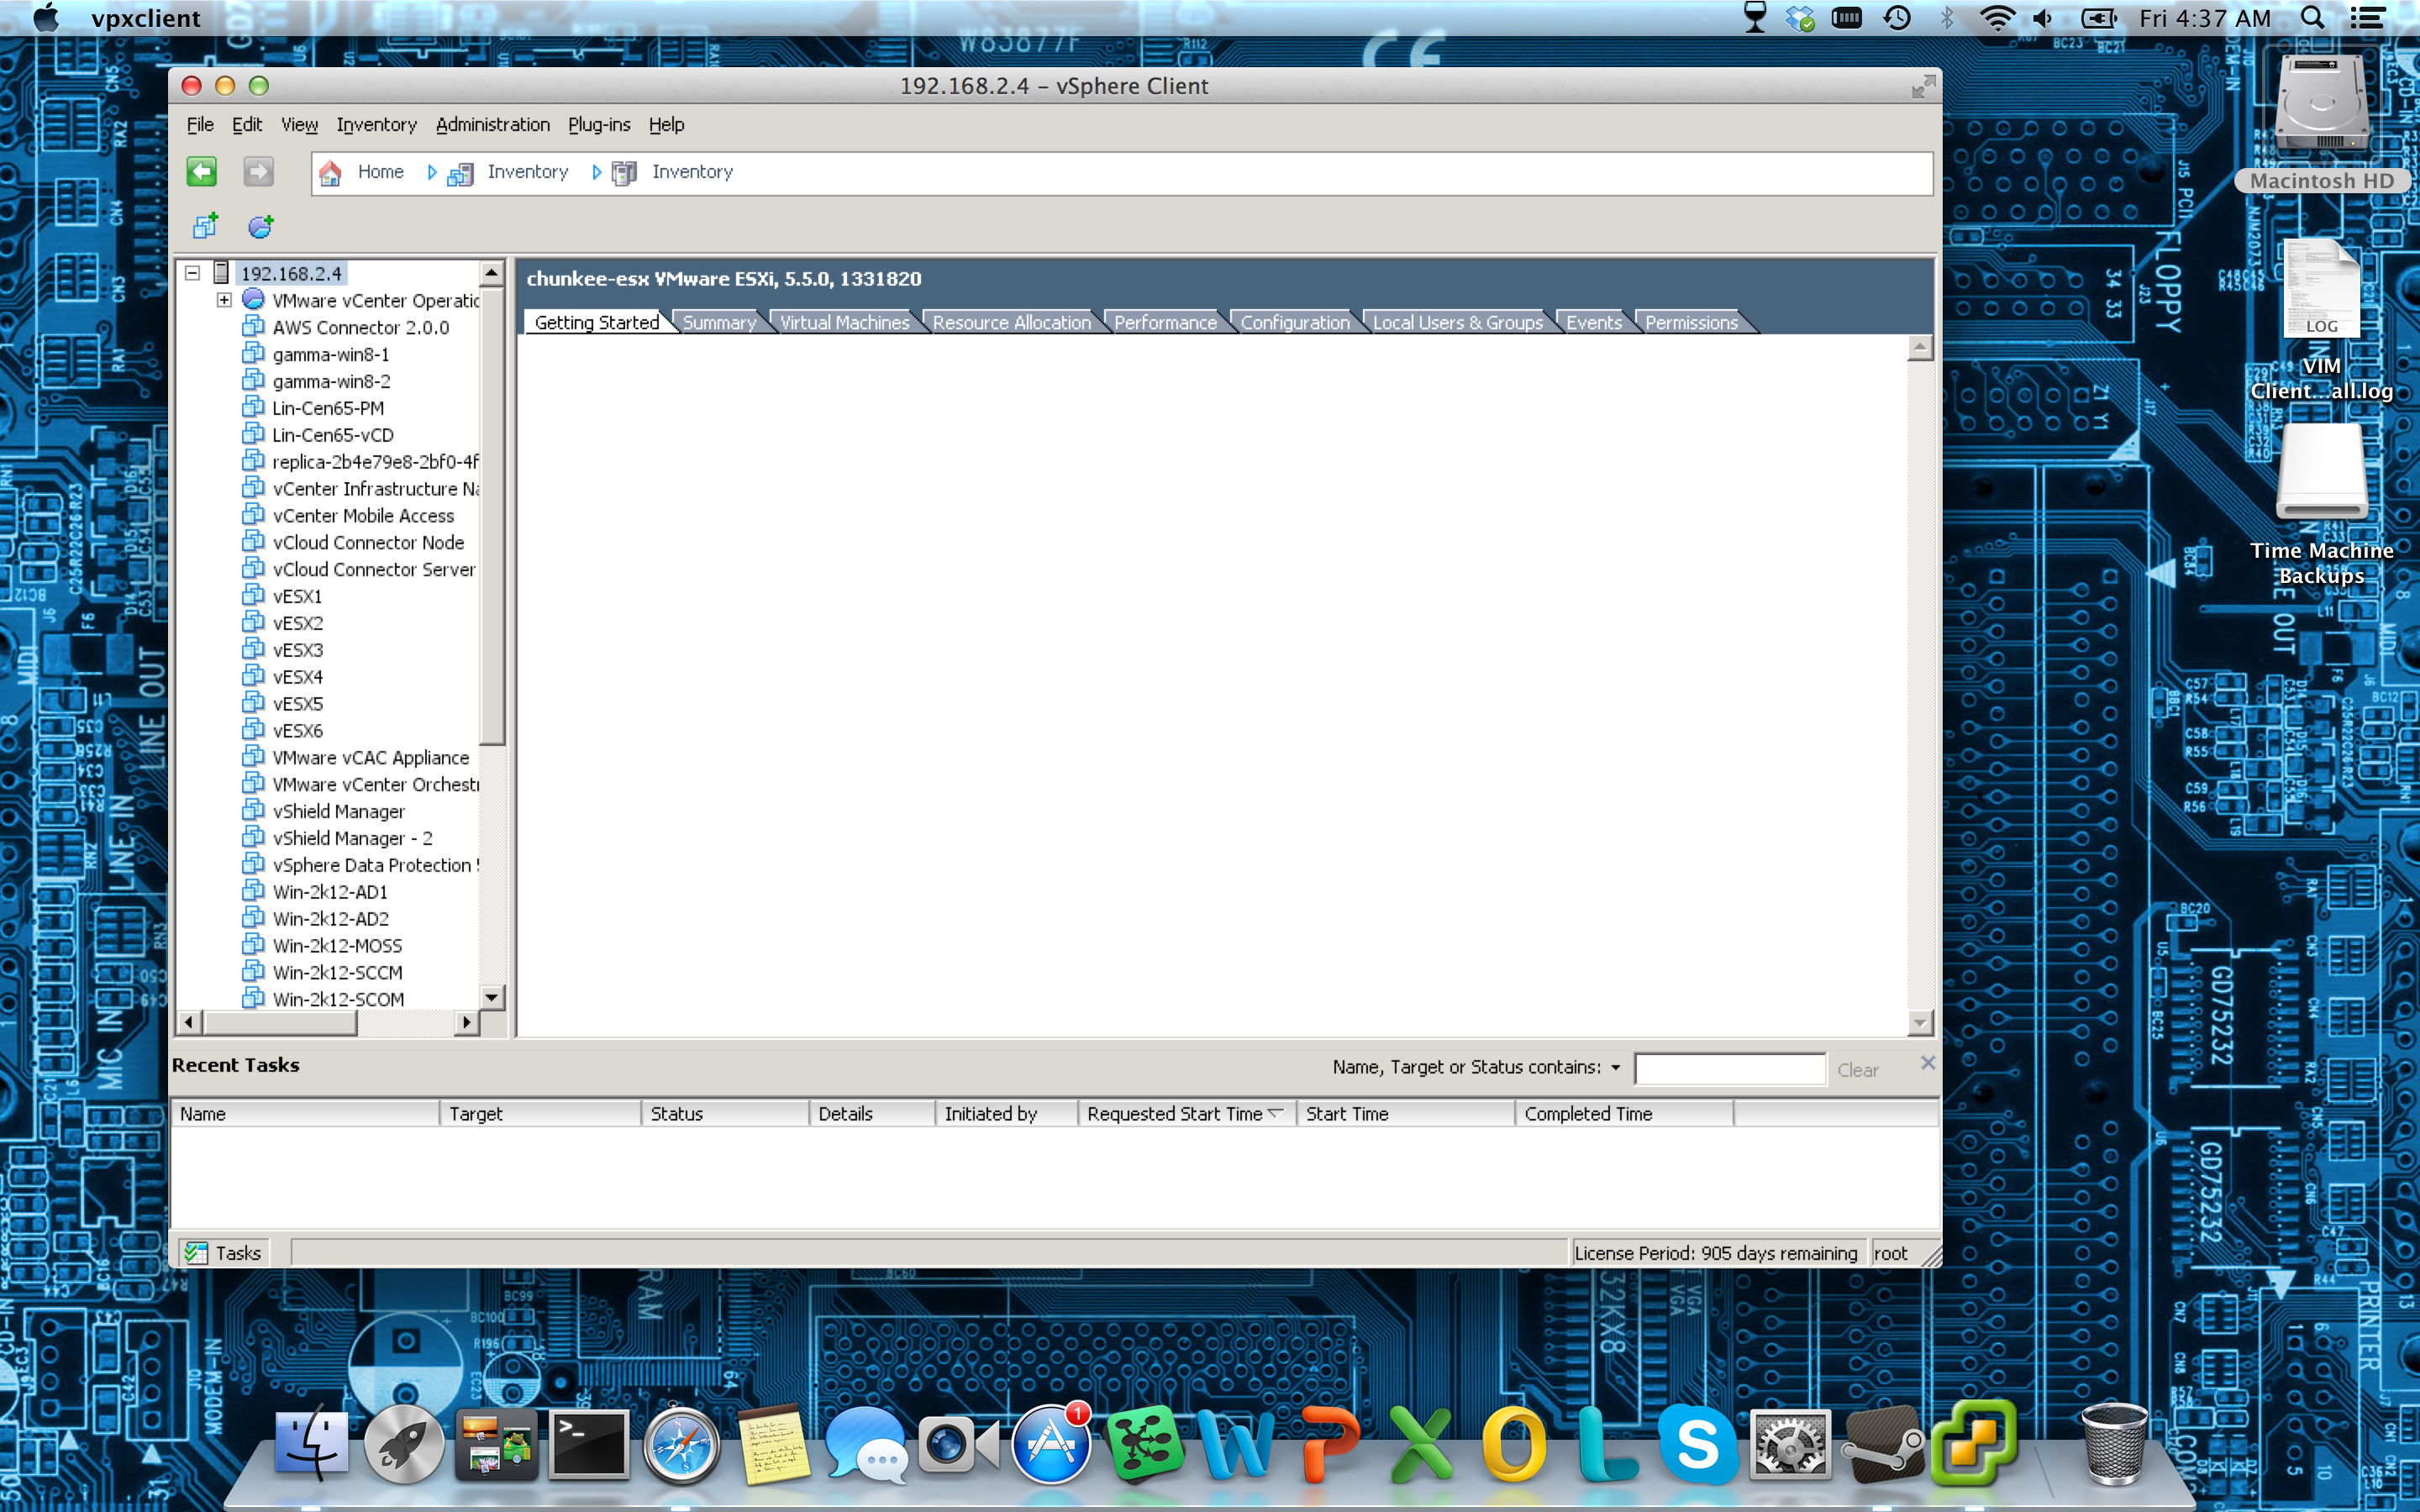Click the green back navigation arrow

[202, 172]
